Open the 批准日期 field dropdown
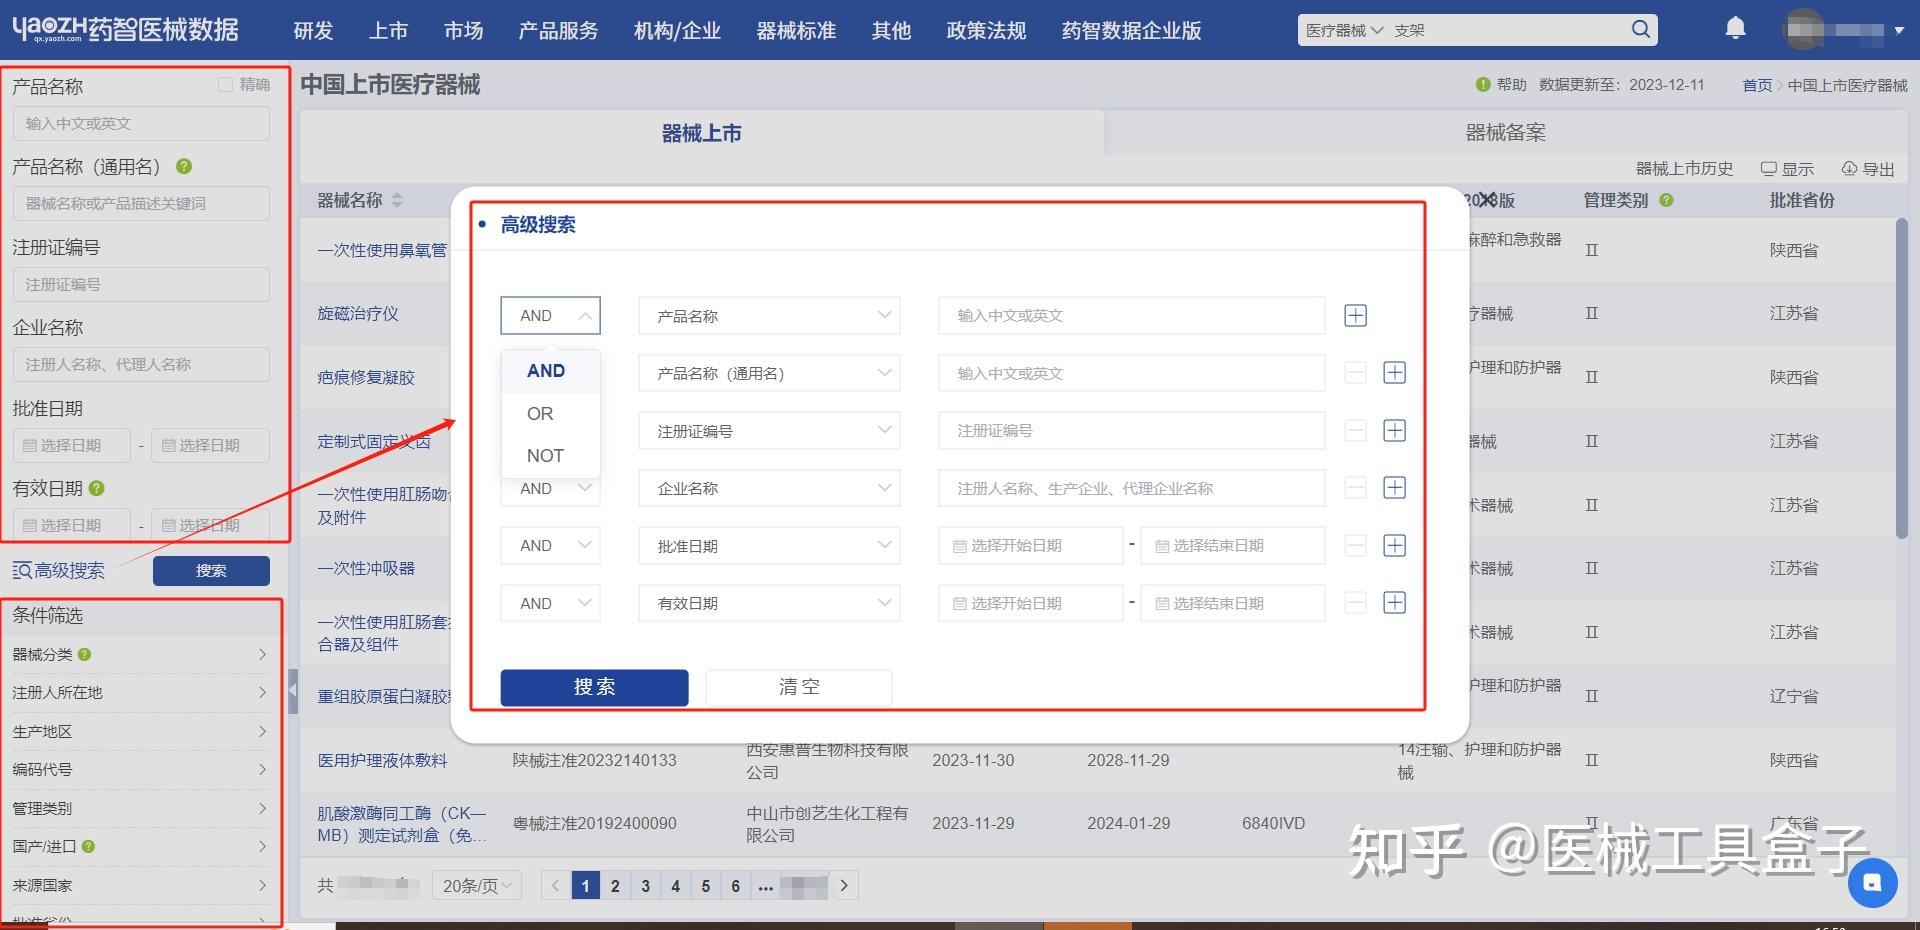Screen dimensions: 1920x930 [x=769, y=546]
